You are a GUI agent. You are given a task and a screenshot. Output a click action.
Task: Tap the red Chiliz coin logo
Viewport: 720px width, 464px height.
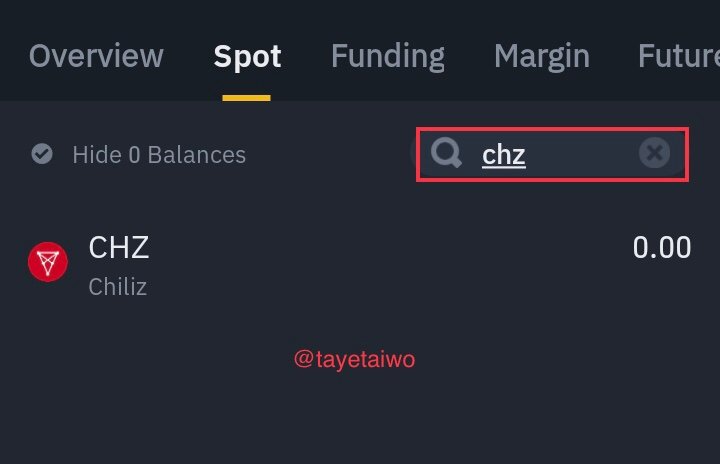pos(48,262)
